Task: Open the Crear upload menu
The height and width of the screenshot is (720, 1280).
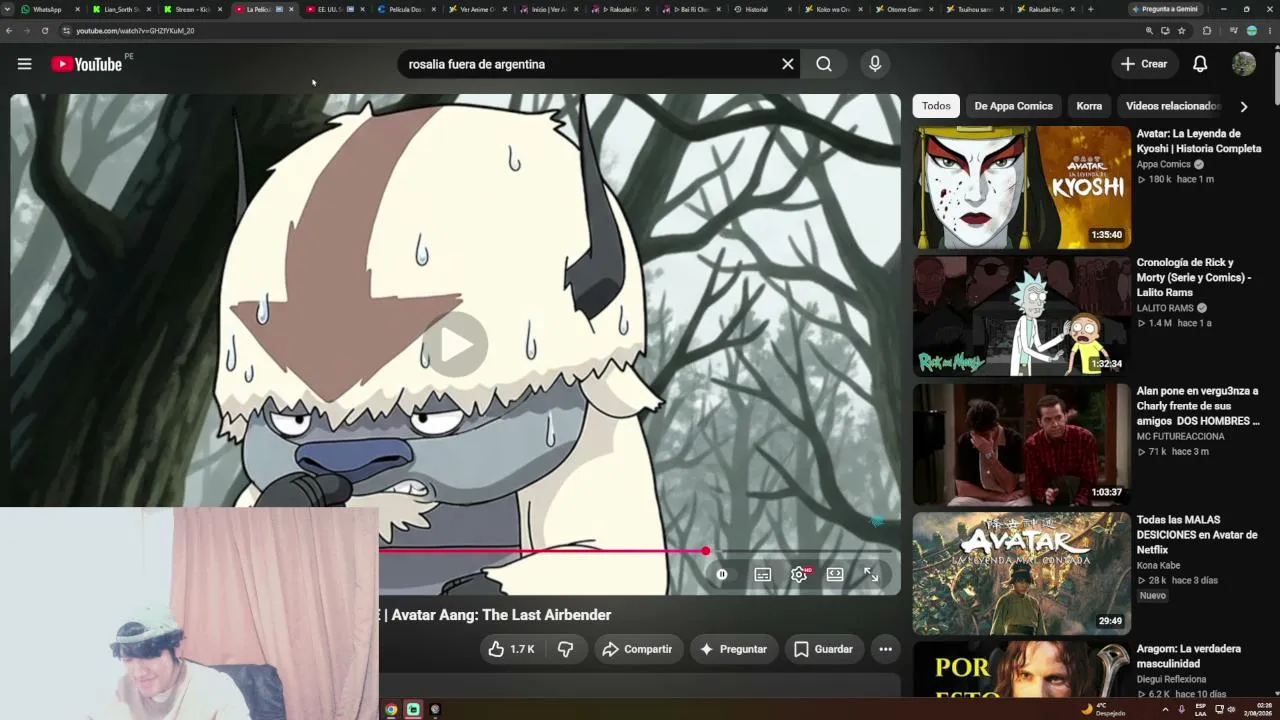Action: [x=1144, y=64]
